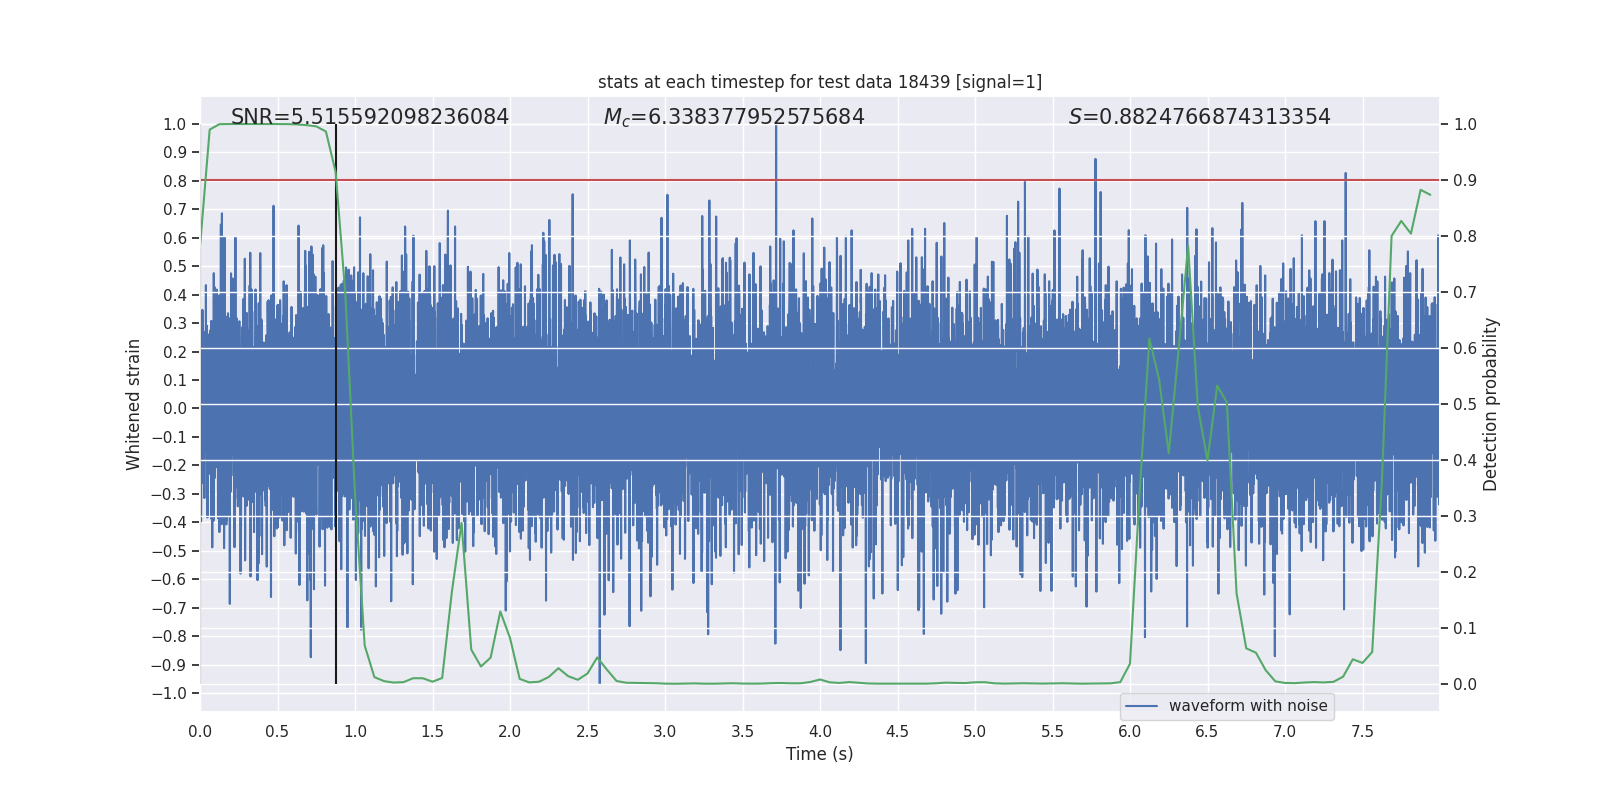Click the 4.0 tick label on the time axis
The width and height of the screenshot is (1600, 800).
[819, 732]
